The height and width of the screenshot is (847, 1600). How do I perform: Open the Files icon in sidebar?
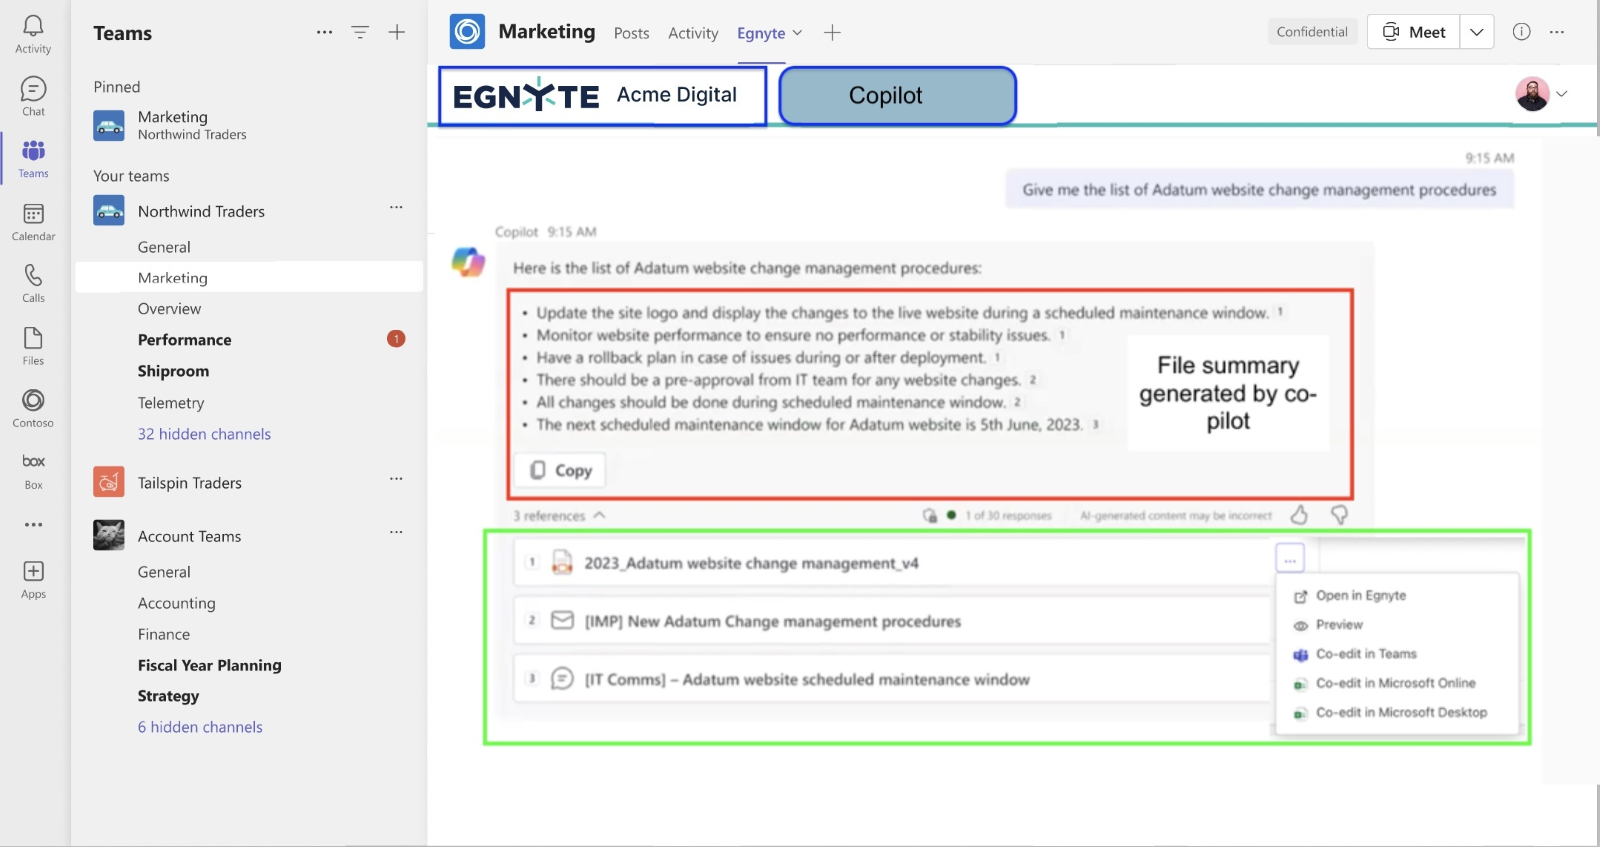(33, 345)
